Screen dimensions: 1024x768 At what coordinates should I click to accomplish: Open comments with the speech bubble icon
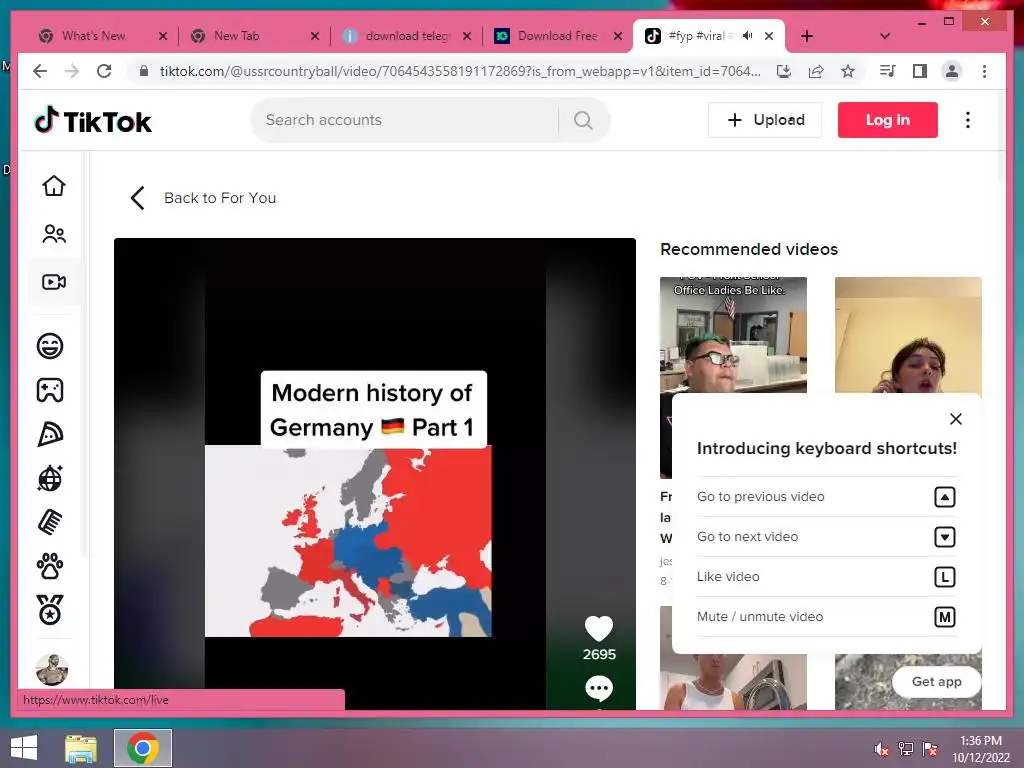click(599, 688)
